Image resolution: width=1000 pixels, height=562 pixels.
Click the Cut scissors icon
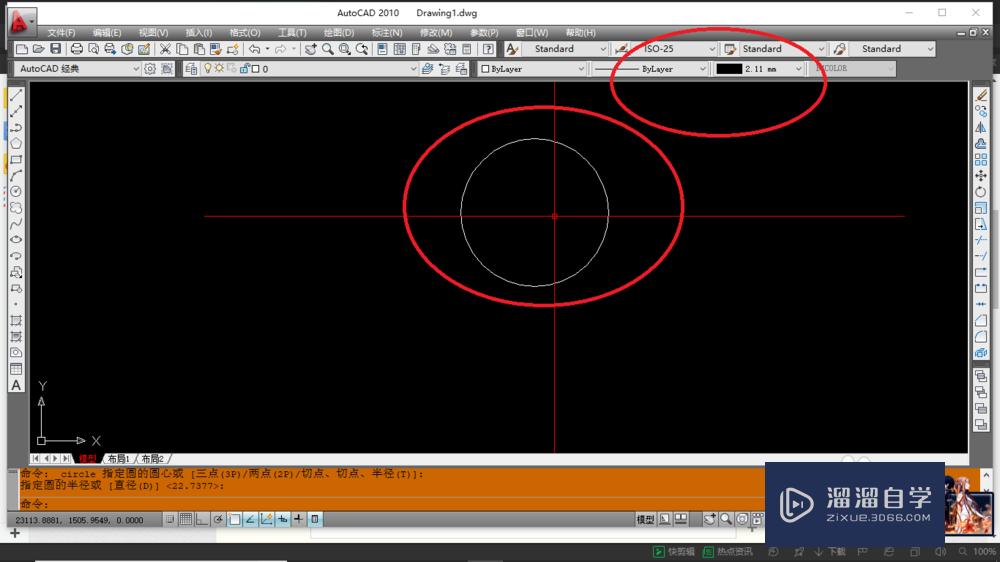165,49
